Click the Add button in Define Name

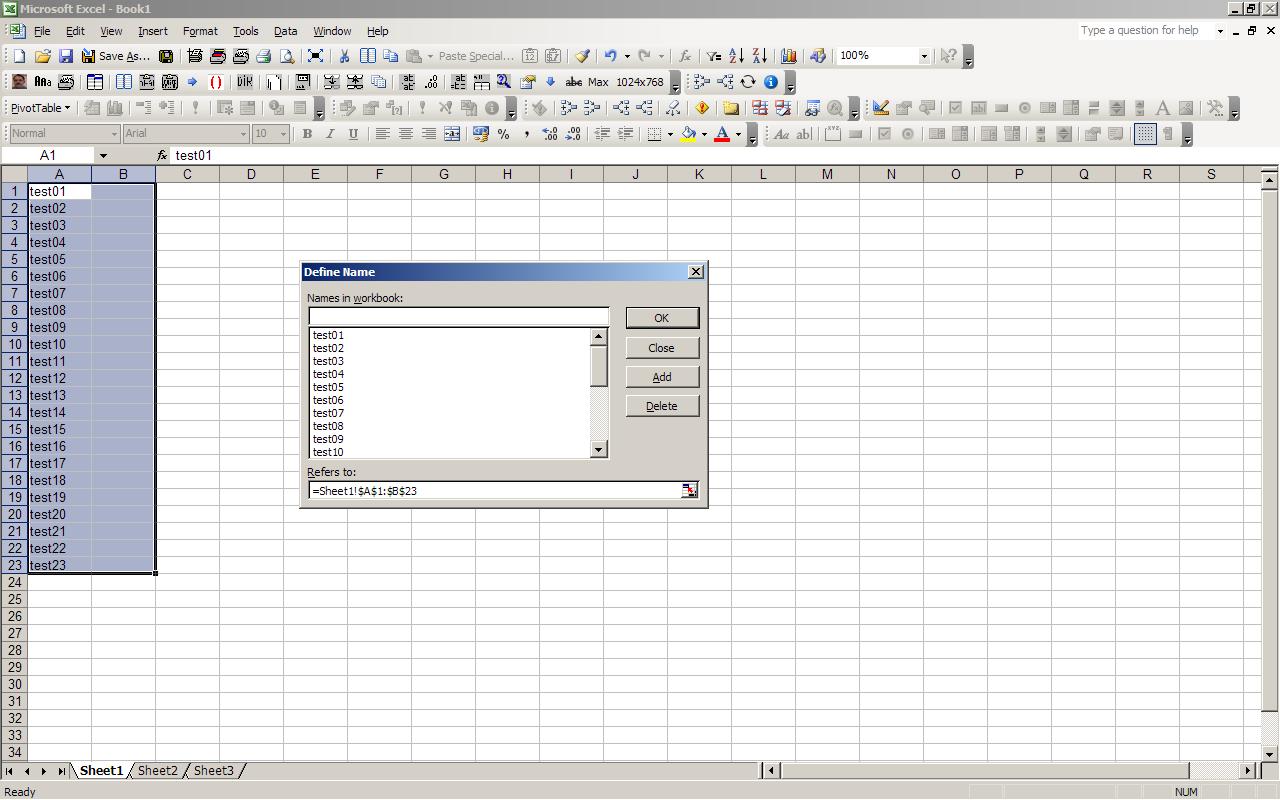[662, 377]
